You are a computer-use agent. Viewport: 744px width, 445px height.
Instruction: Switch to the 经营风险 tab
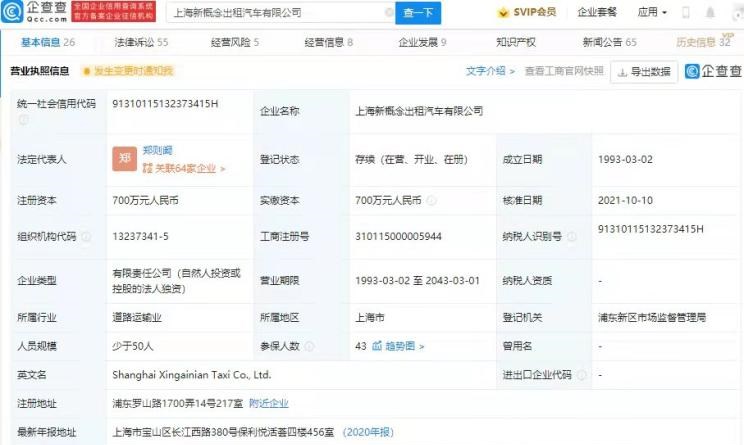point(235,42)
